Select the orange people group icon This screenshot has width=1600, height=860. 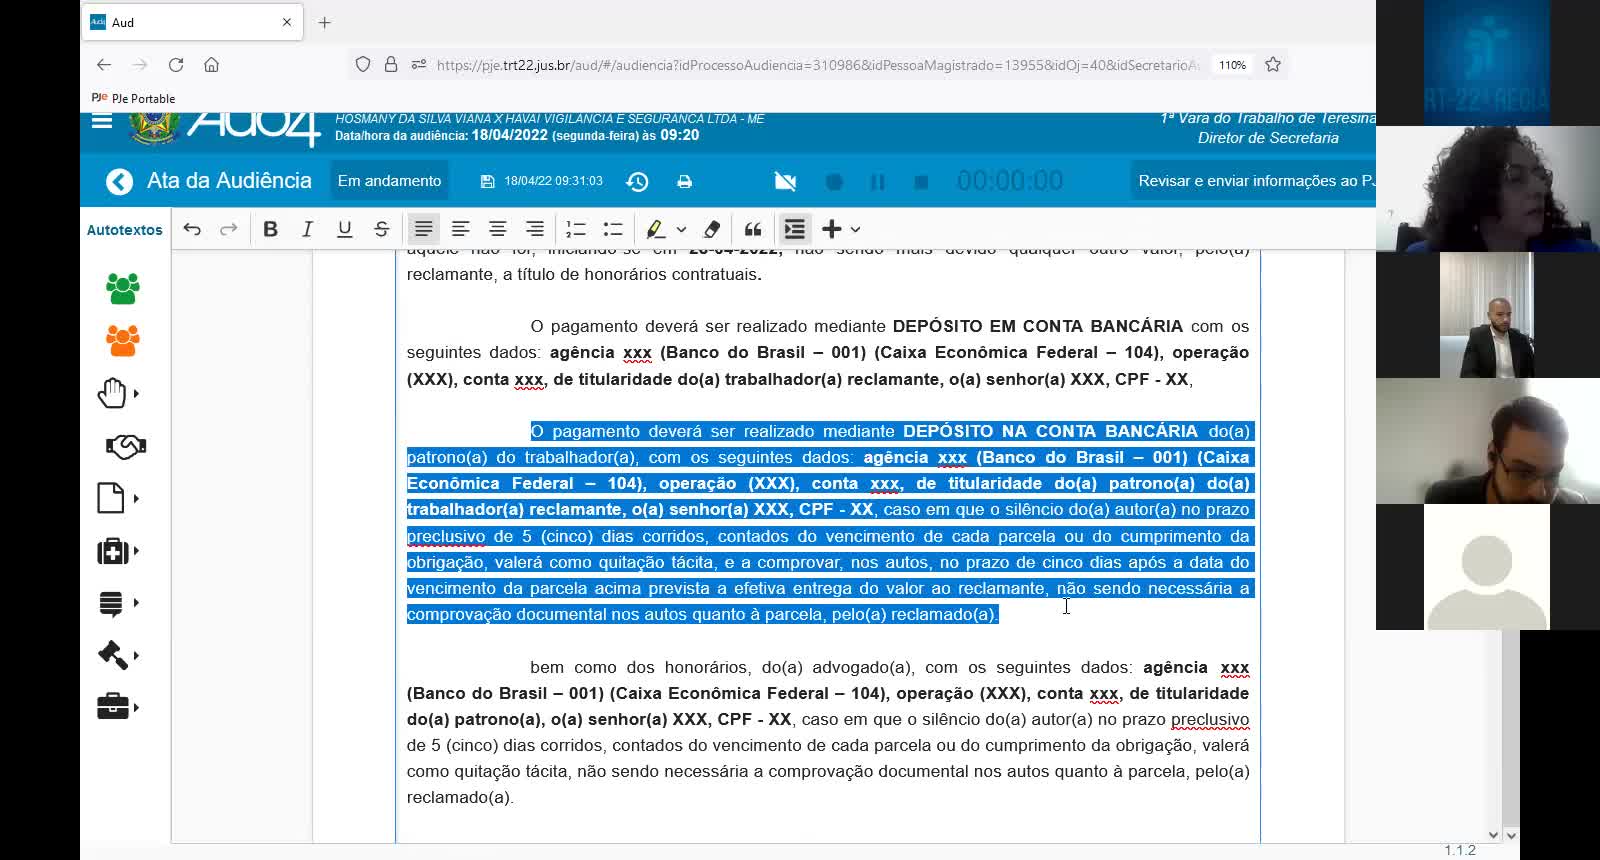[x=123, y=340]
